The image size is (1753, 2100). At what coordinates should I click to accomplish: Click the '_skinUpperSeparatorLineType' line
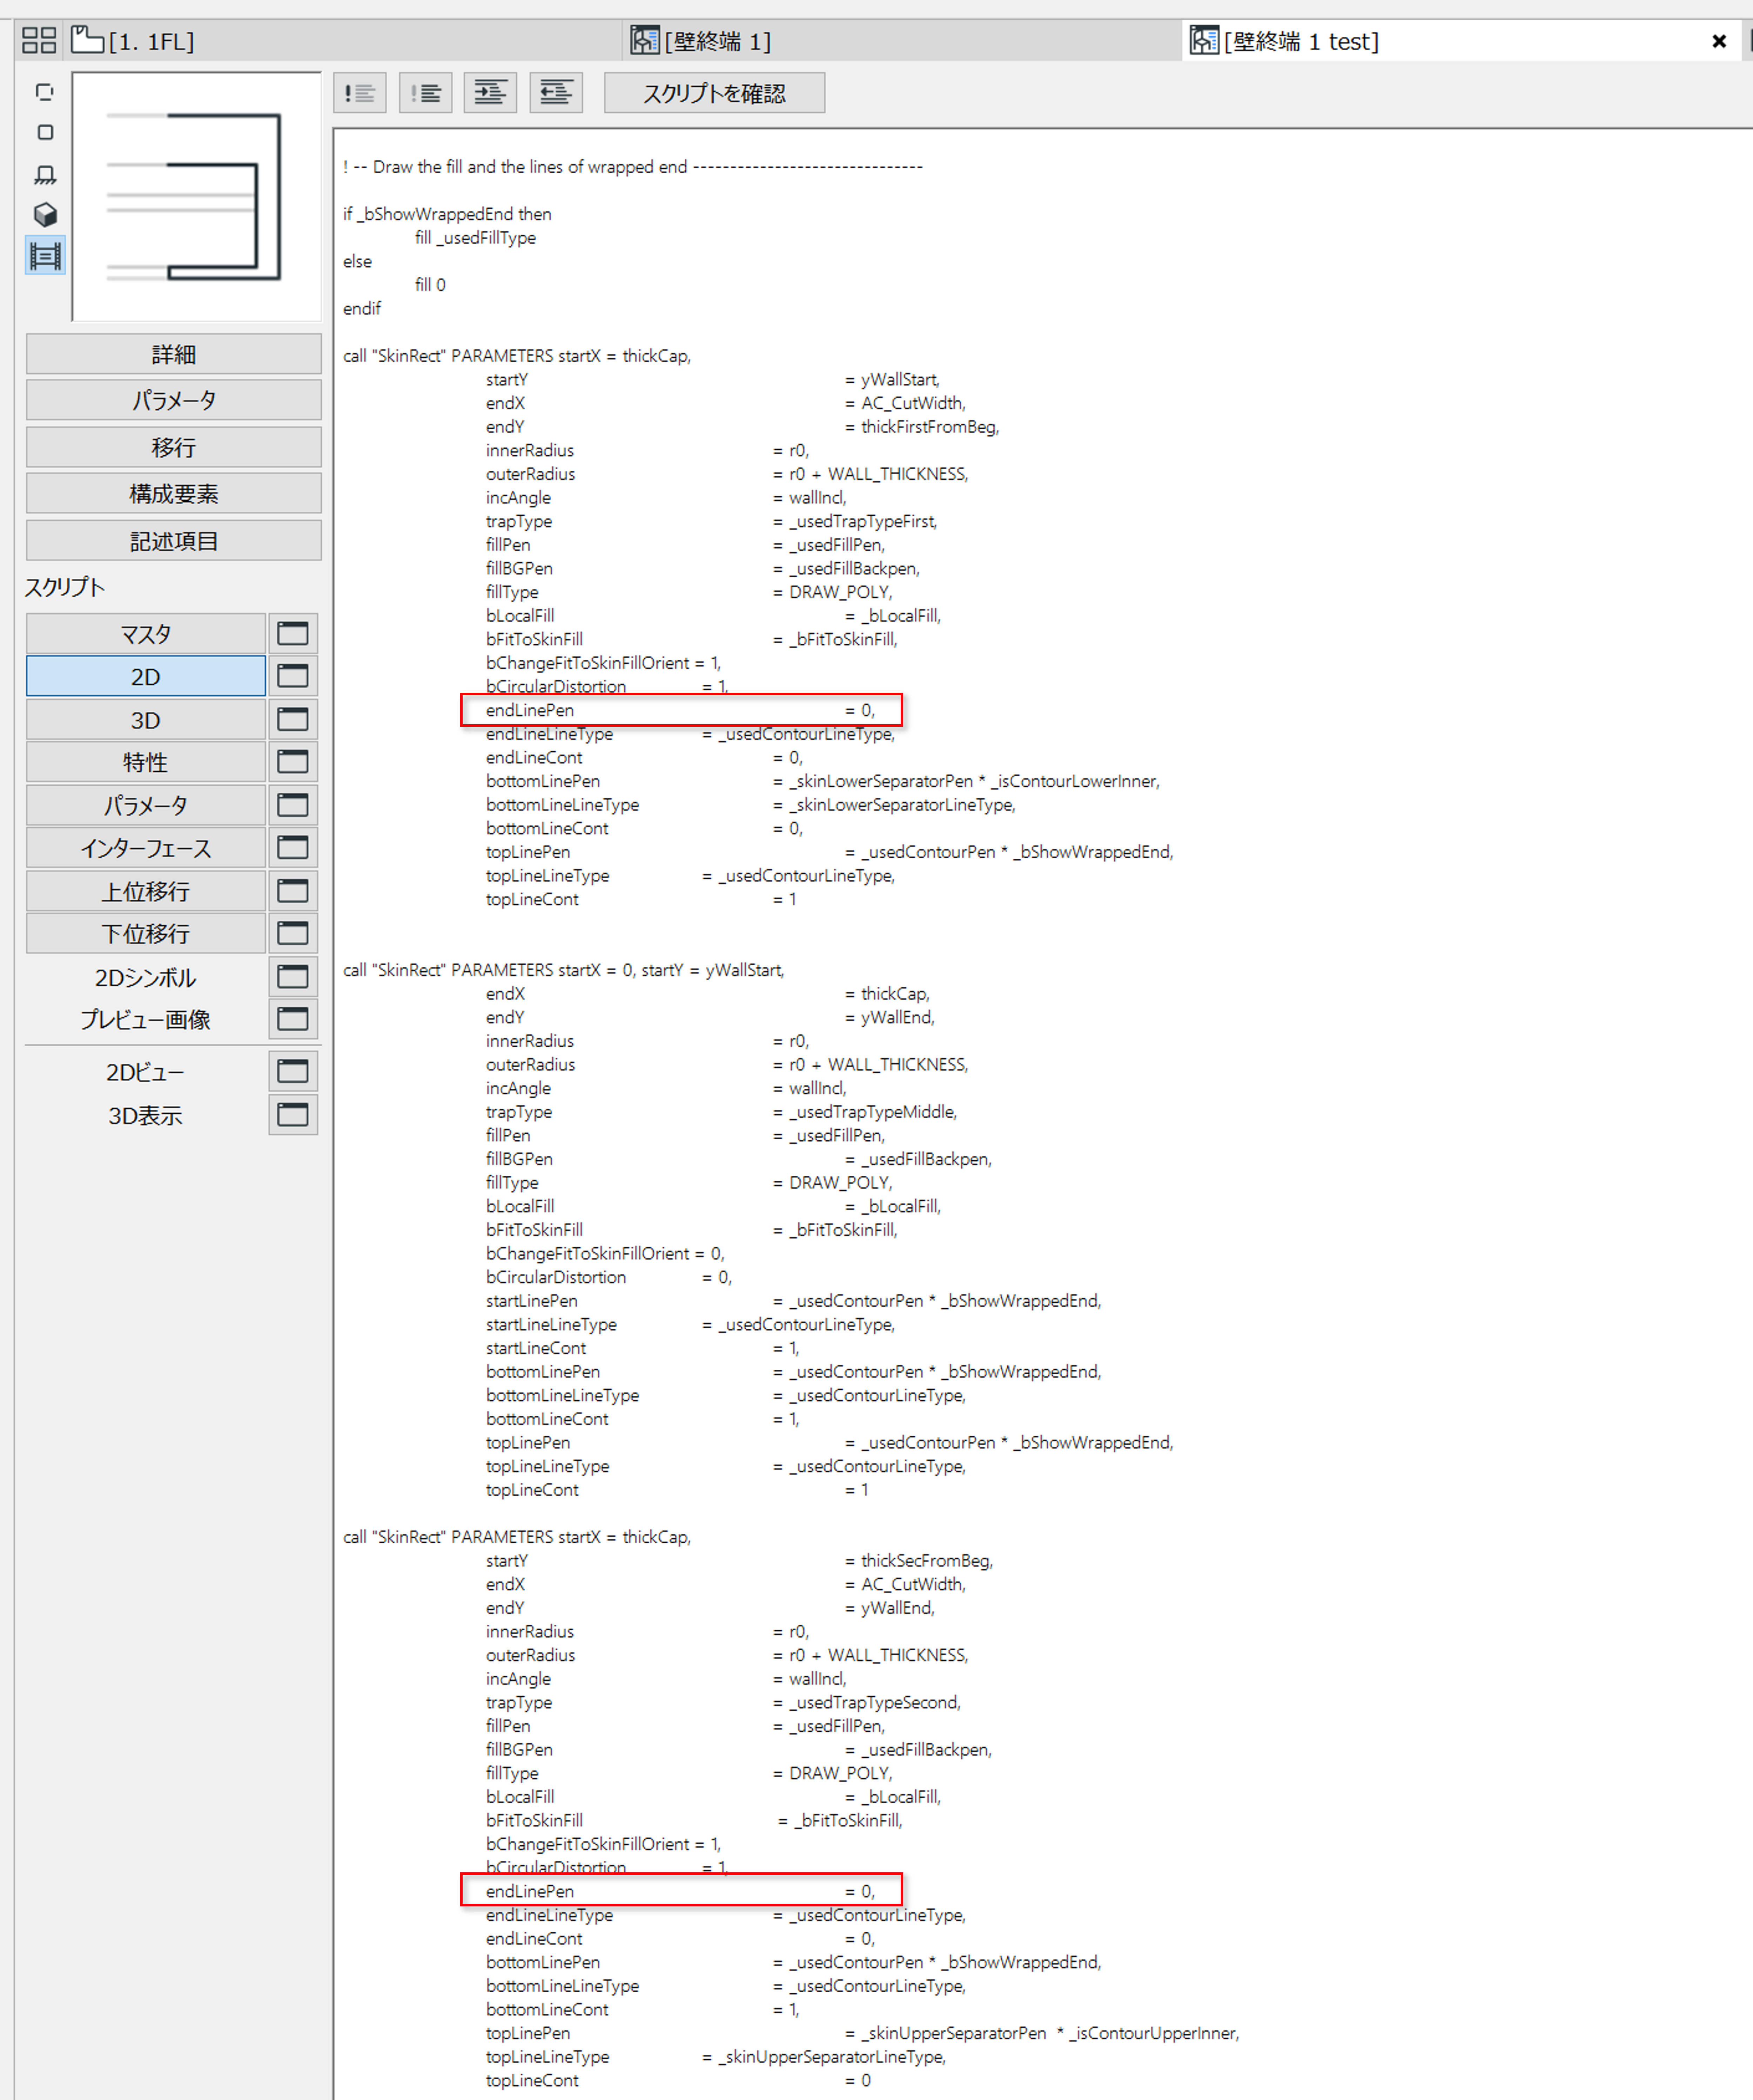pyautogui.click(x=716, y=2057)
